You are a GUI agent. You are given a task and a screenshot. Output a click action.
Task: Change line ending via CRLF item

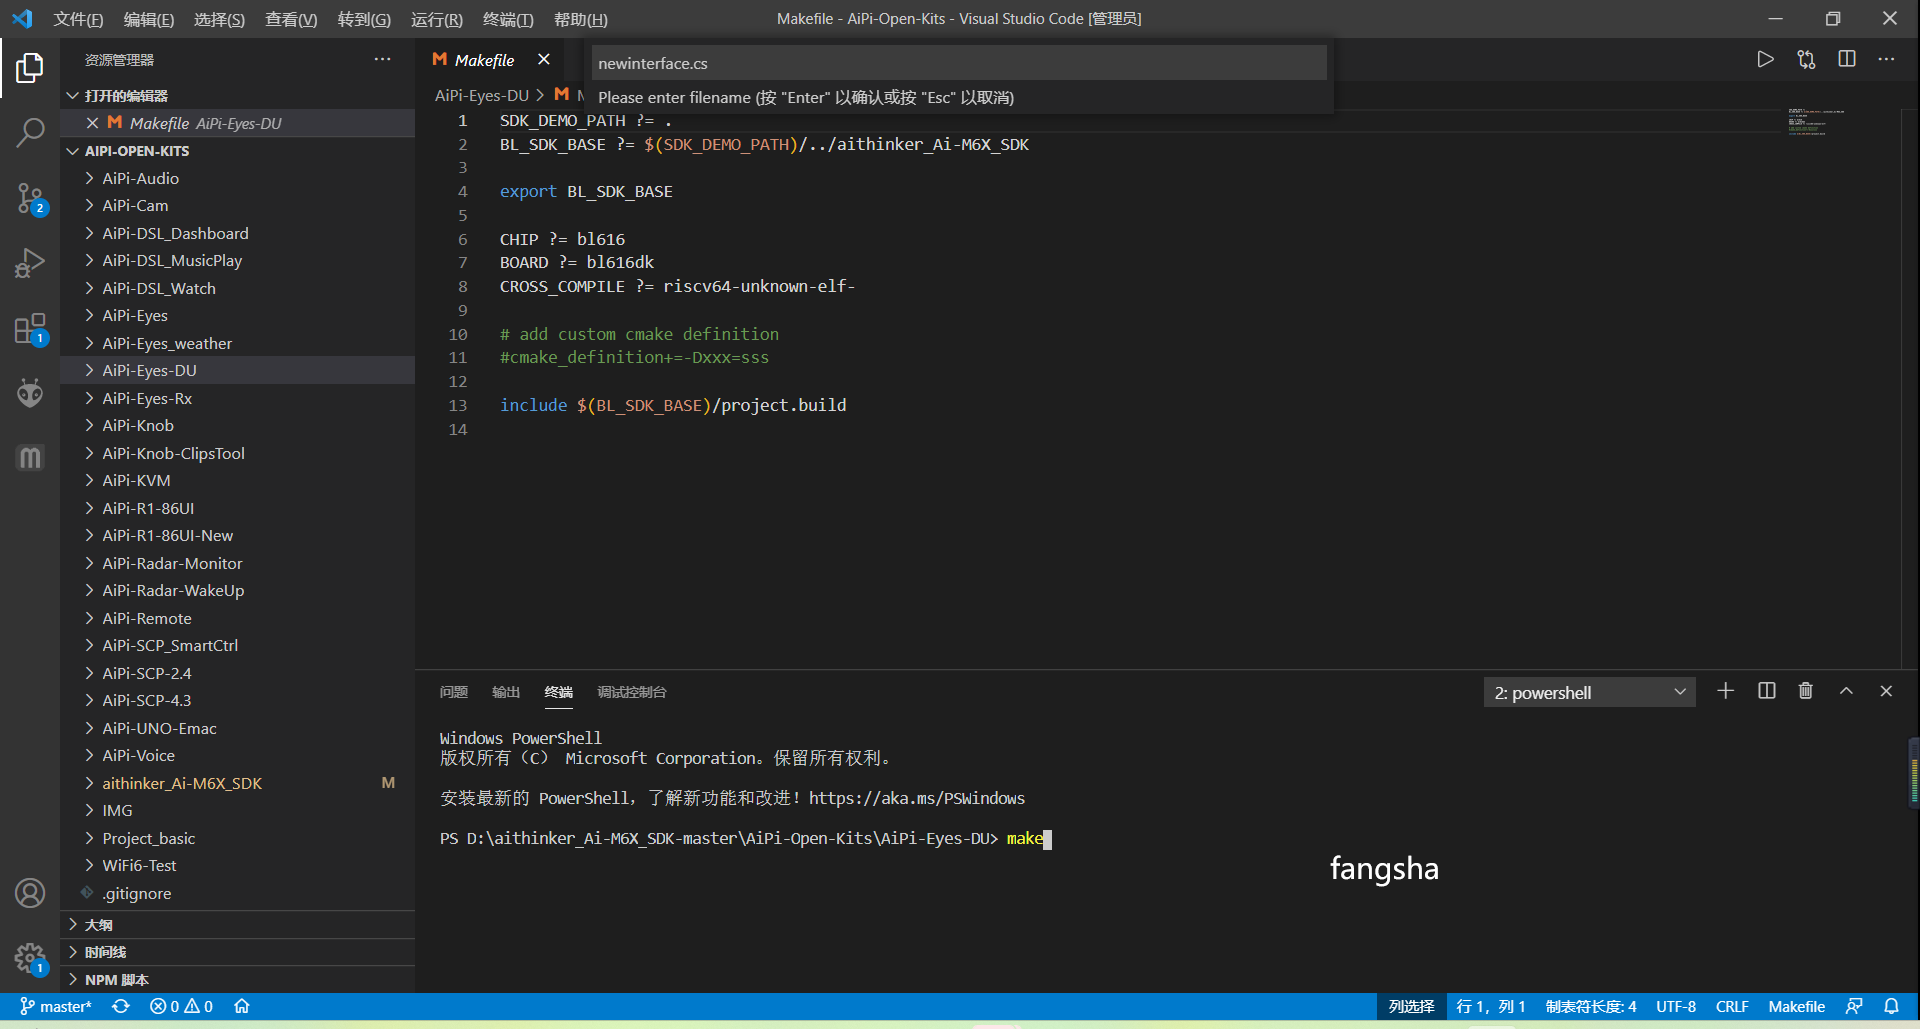[1732, 1006]
